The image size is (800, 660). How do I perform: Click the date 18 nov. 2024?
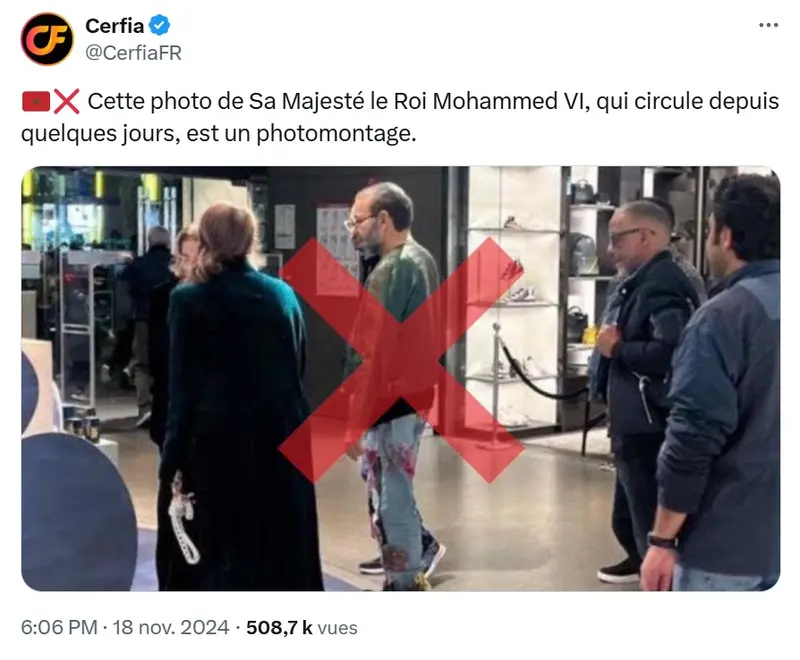click(171, 627)
